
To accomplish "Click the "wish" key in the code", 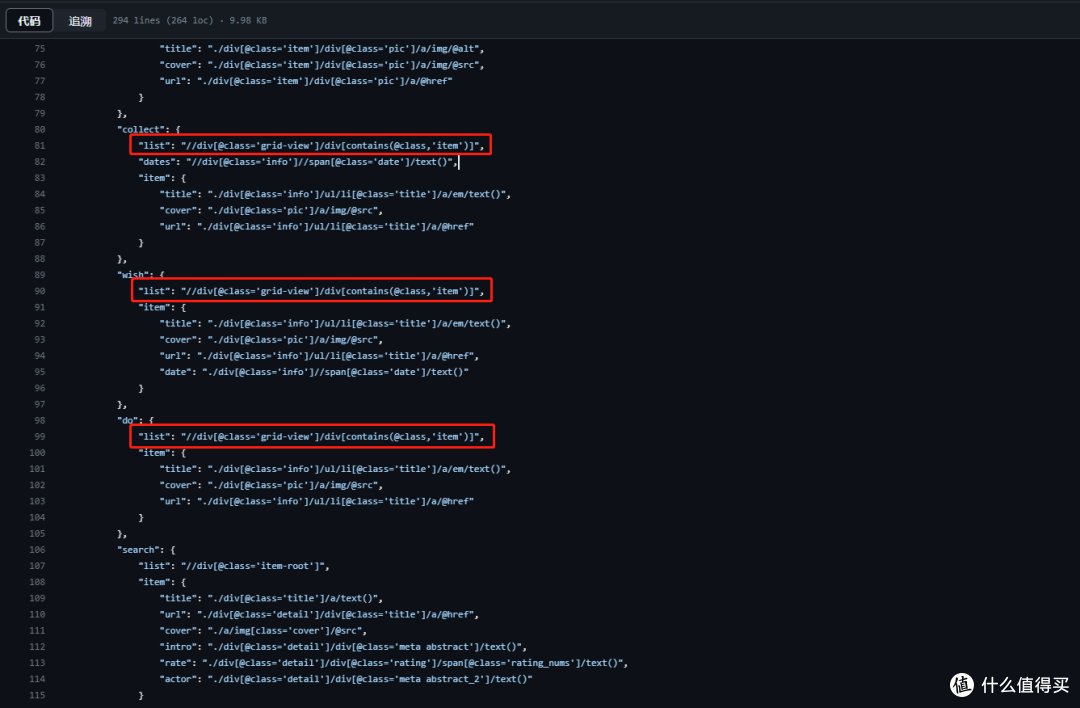I will 134,275.
